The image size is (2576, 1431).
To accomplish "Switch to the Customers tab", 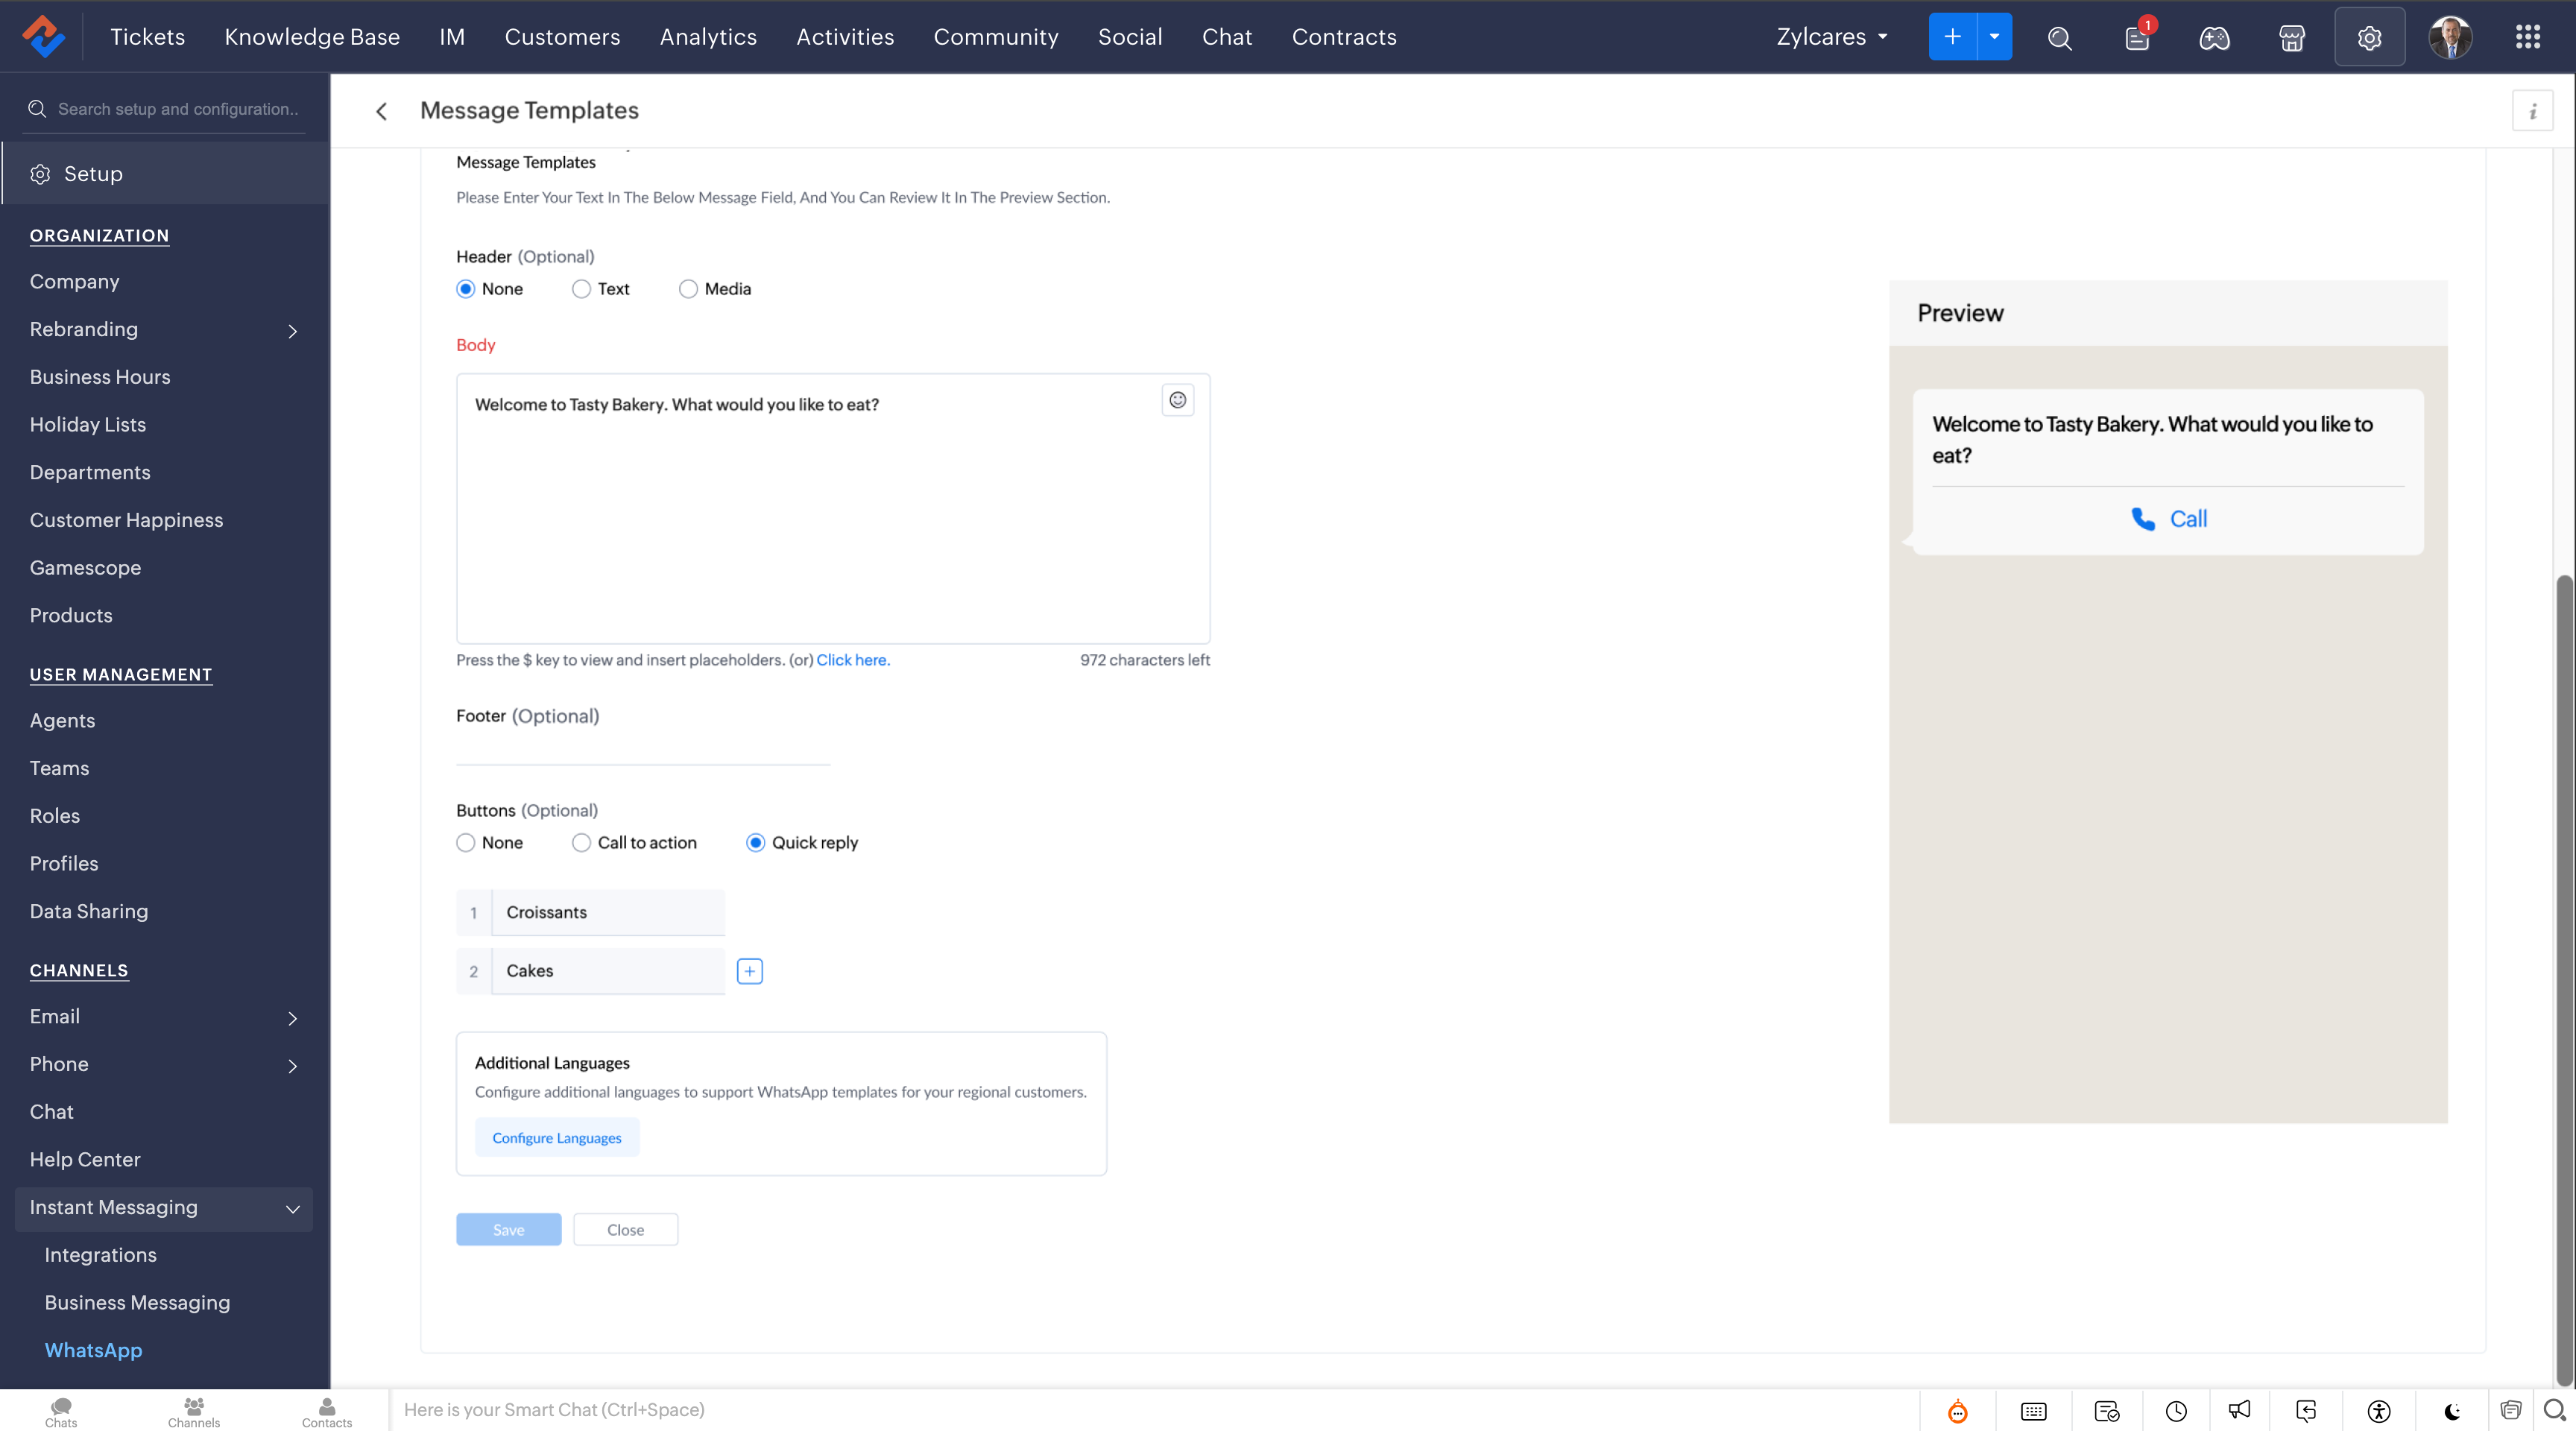I will [x=562, y=37].
